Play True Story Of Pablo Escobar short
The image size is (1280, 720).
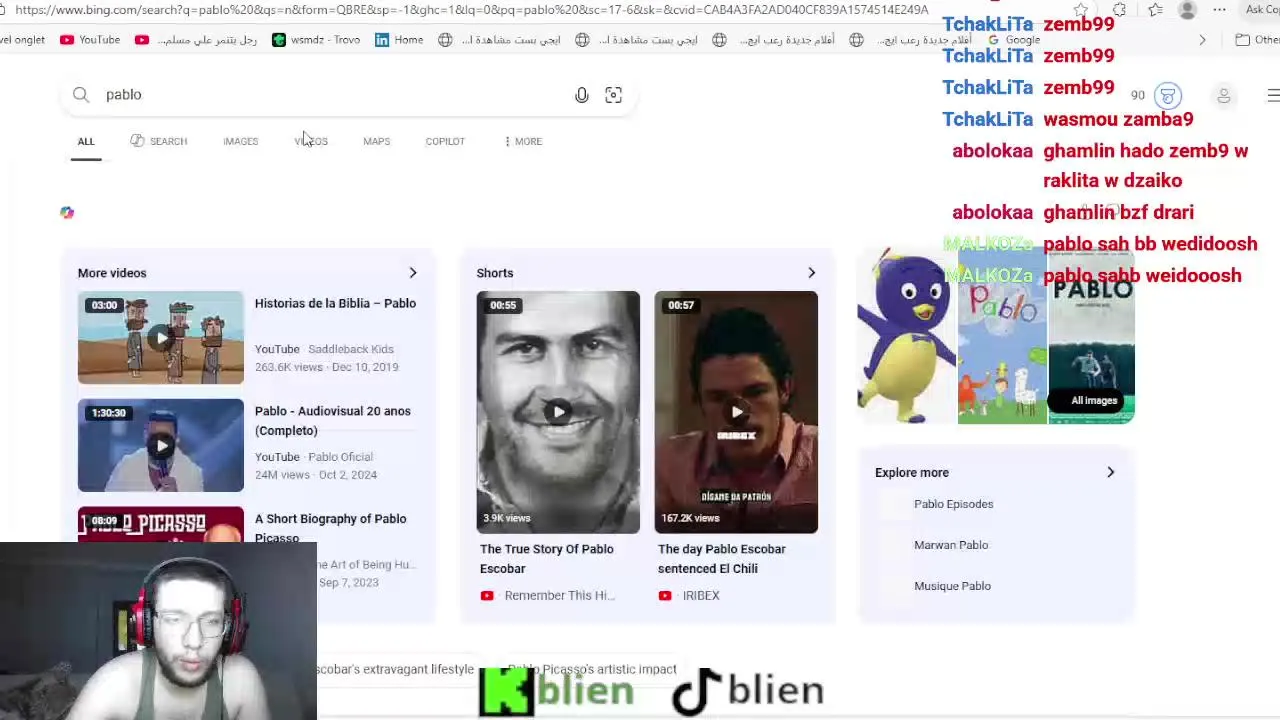point(558,412)
